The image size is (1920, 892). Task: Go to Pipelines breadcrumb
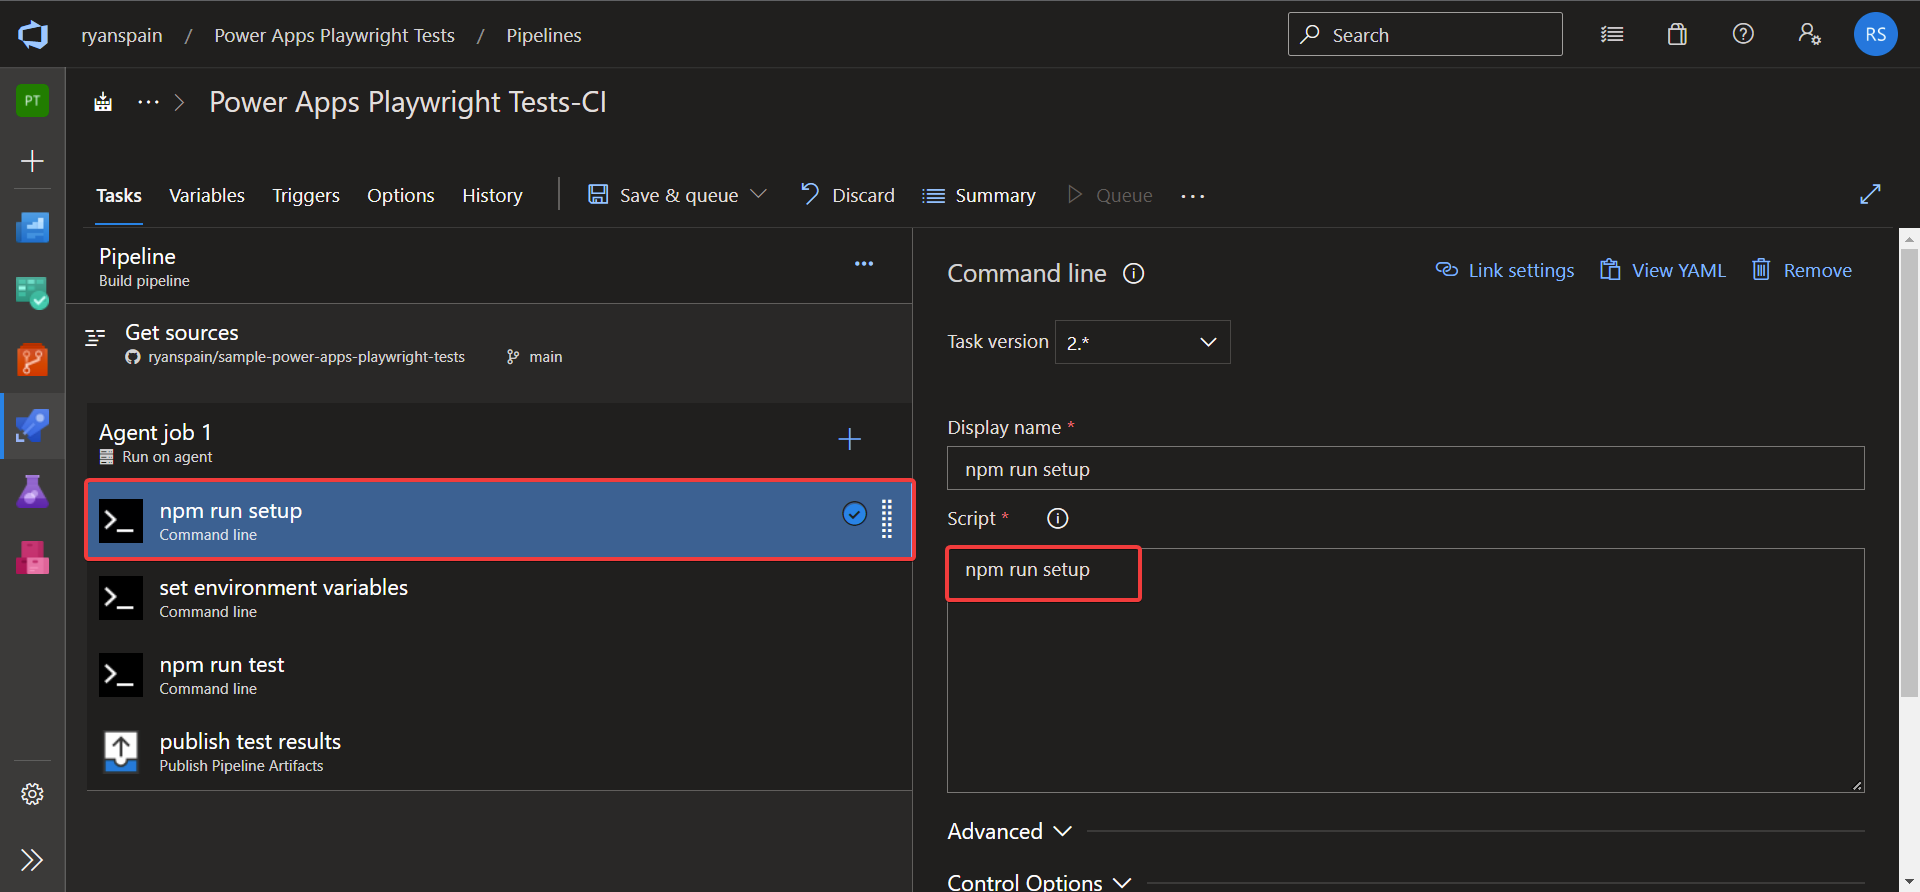[x=544, y=35]
